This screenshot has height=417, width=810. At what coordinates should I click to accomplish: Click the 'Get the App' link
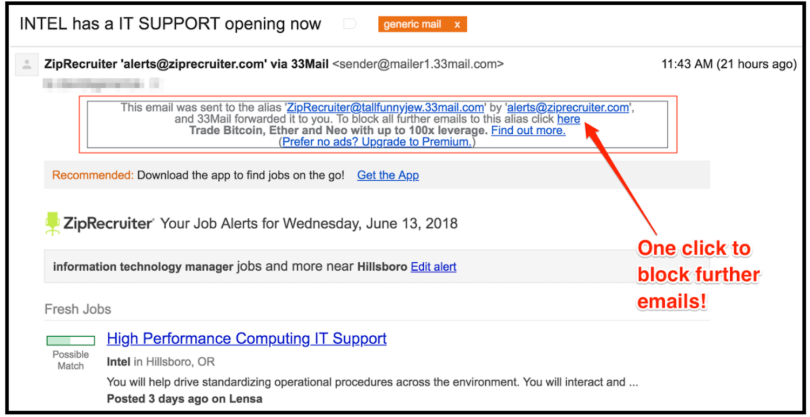pos(387,175)
